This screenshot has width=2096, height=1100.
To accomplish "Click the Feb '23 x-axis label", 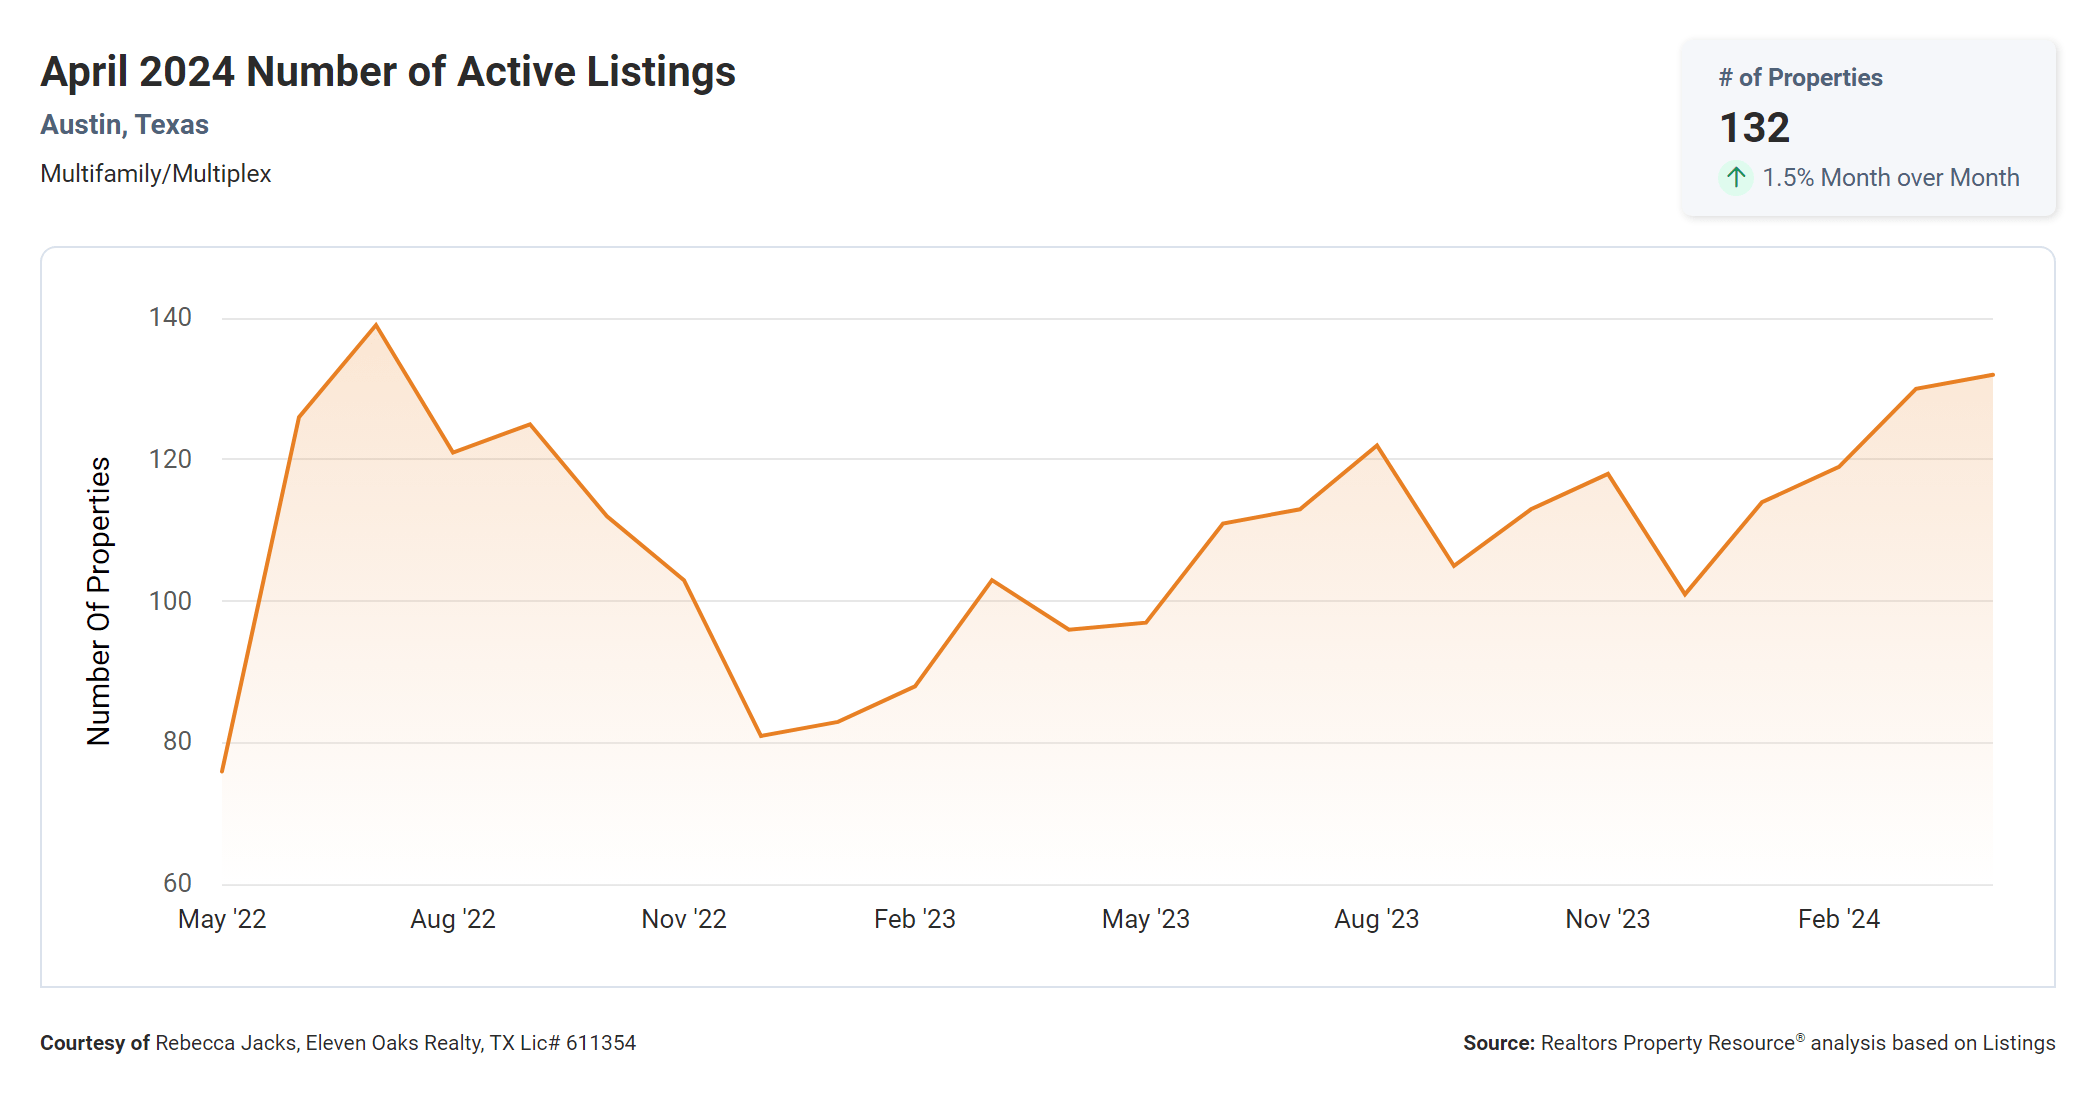I will tap(915, 919).
